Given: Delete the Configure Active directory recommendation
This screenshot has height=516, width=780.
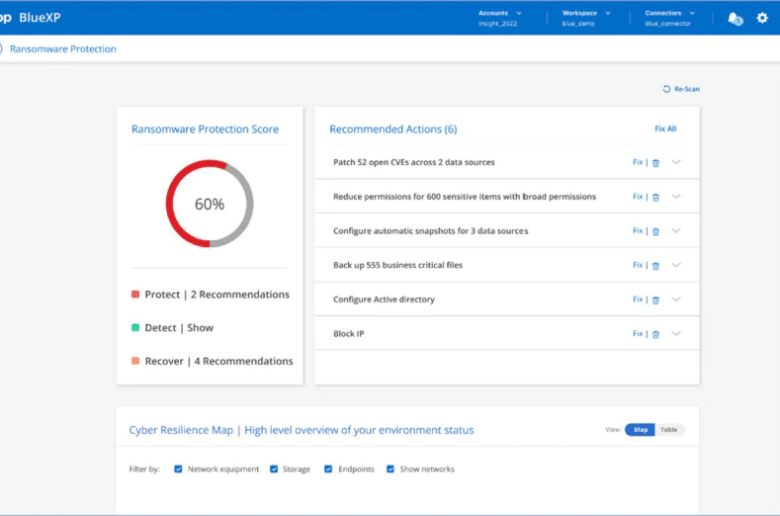Looking at the screenshot, I should click(x=656, y=300).
